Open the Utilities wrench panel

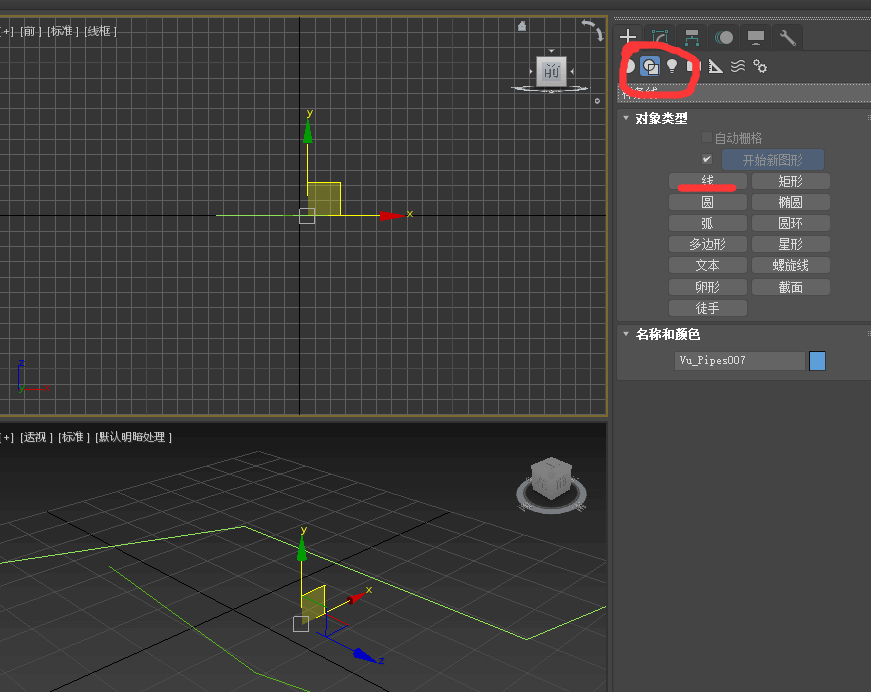pos(788,38)
